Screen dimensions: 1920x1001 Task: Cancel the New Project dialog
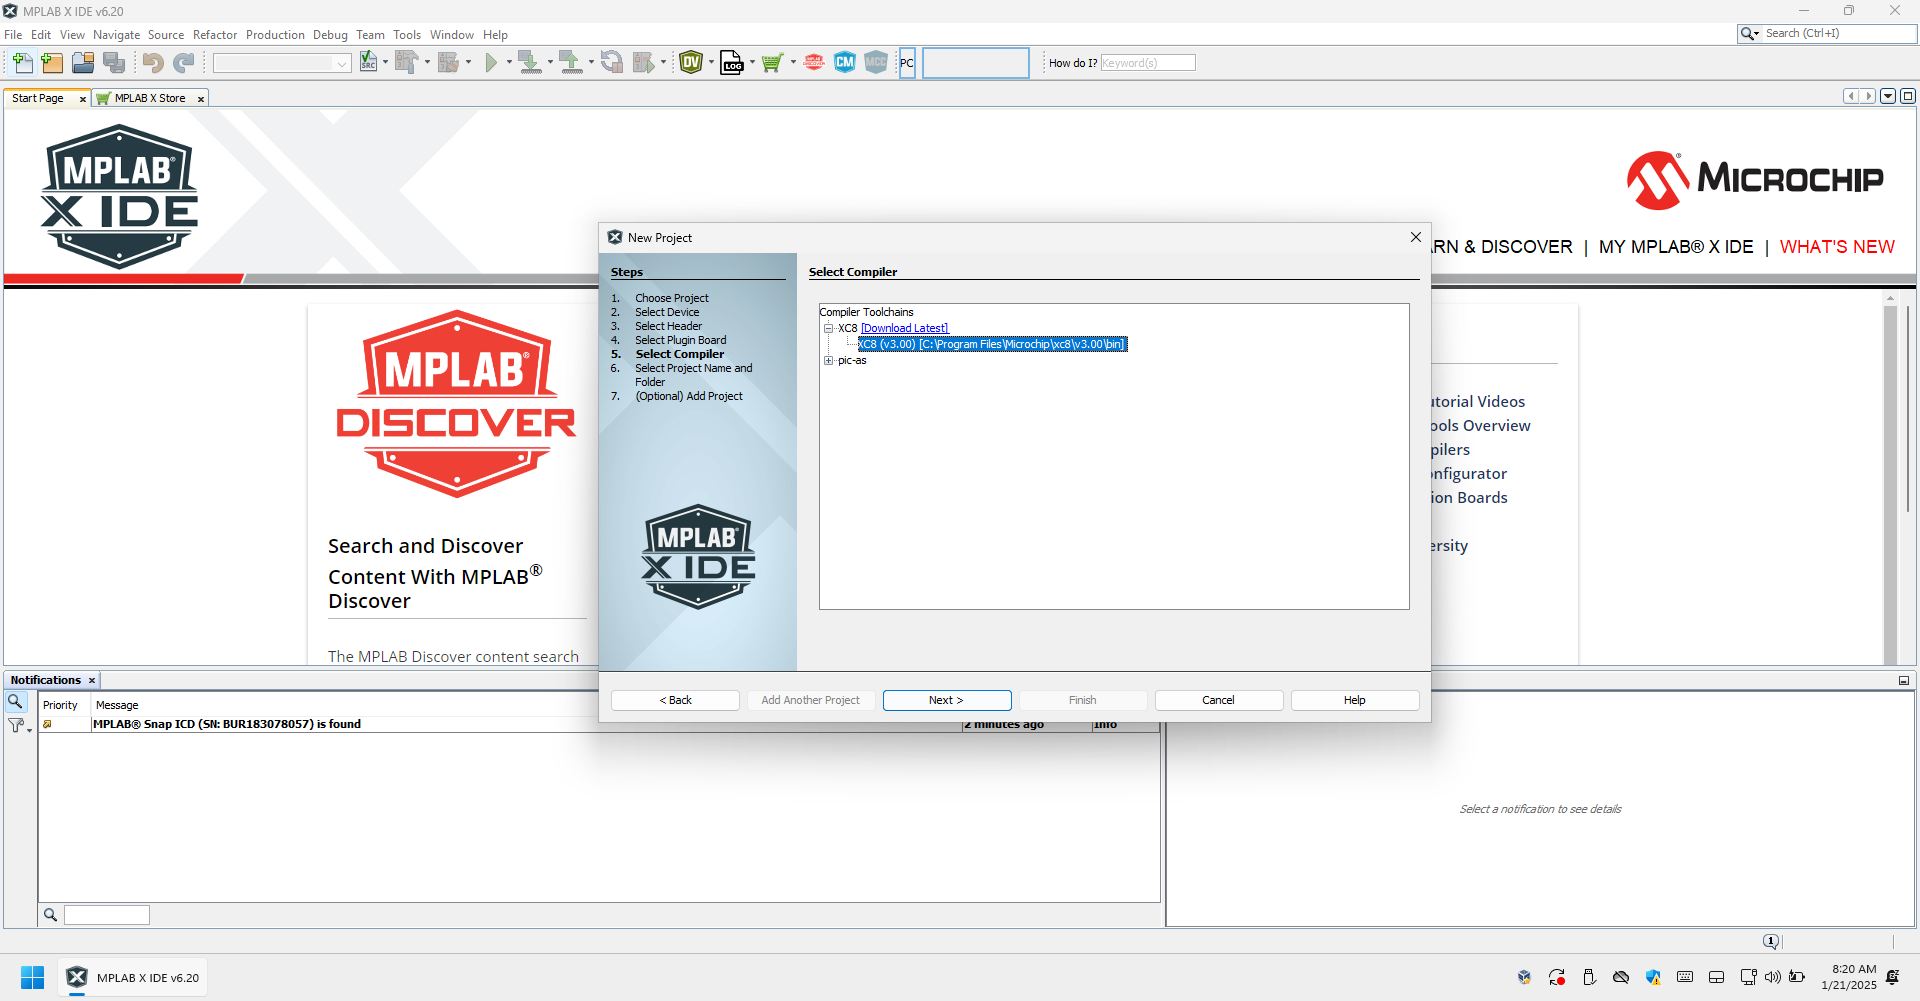click(x=1218, y=700)
